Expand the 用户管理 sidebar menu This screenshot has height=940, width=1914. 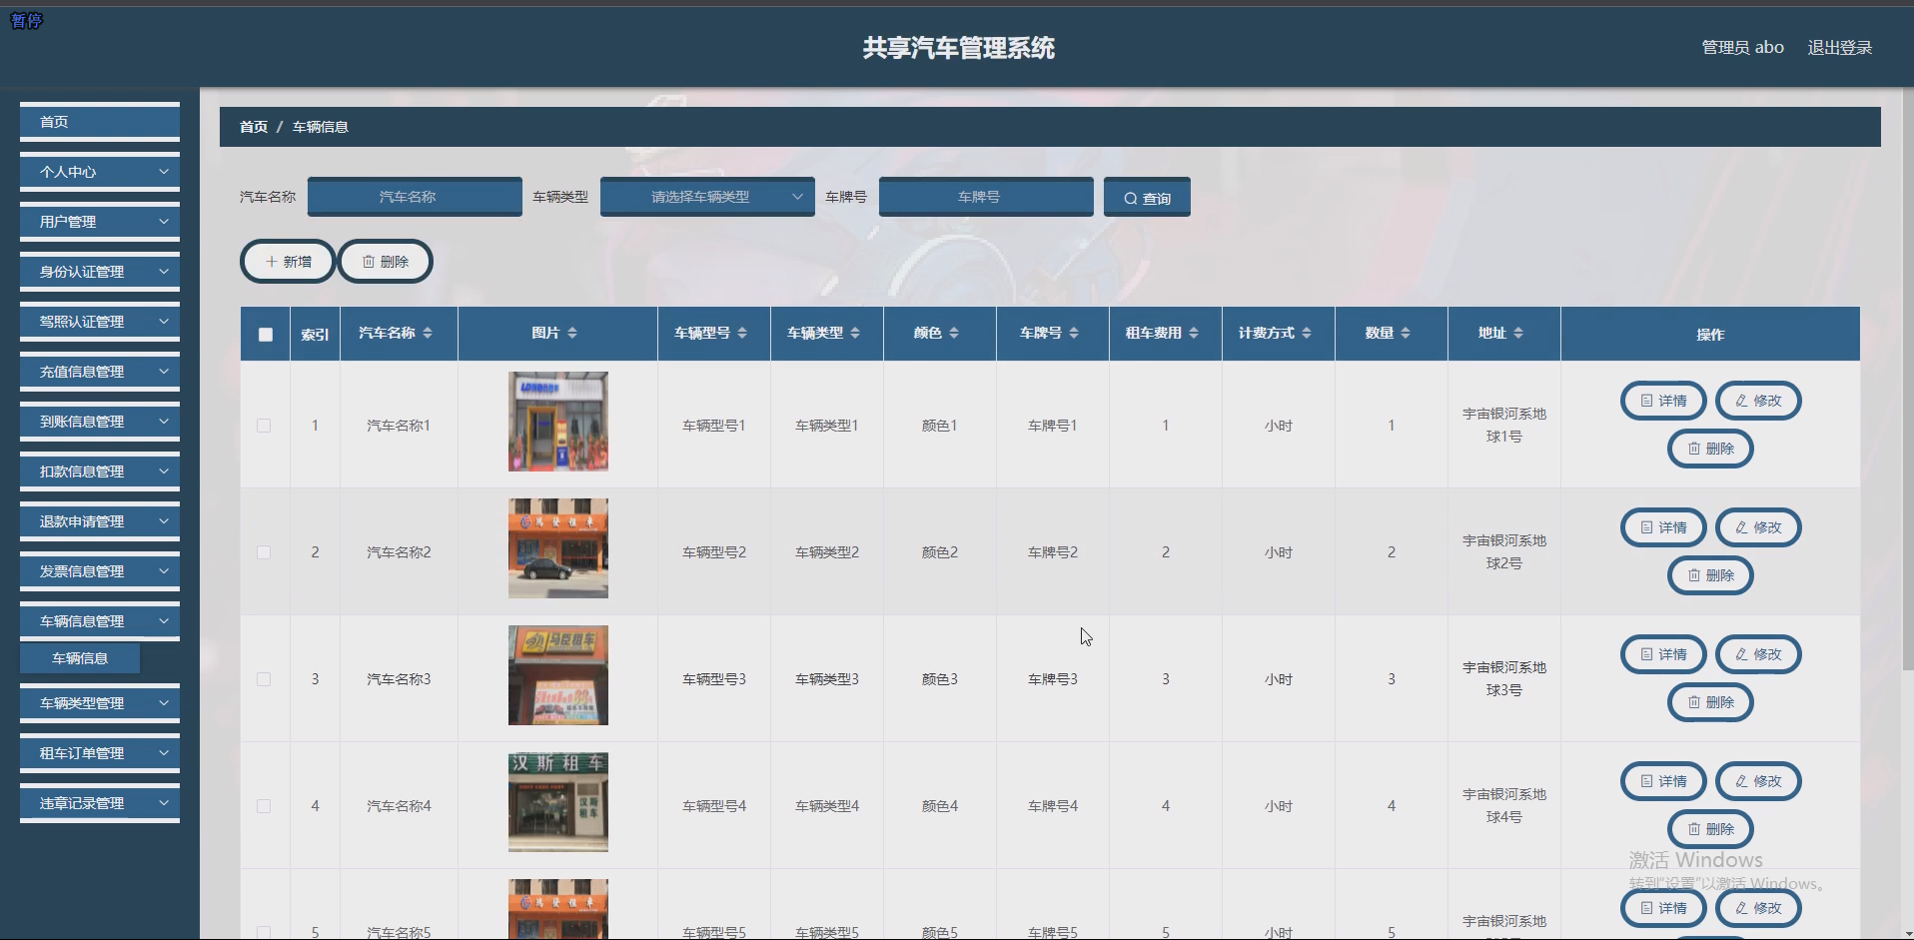click(100, 222)
